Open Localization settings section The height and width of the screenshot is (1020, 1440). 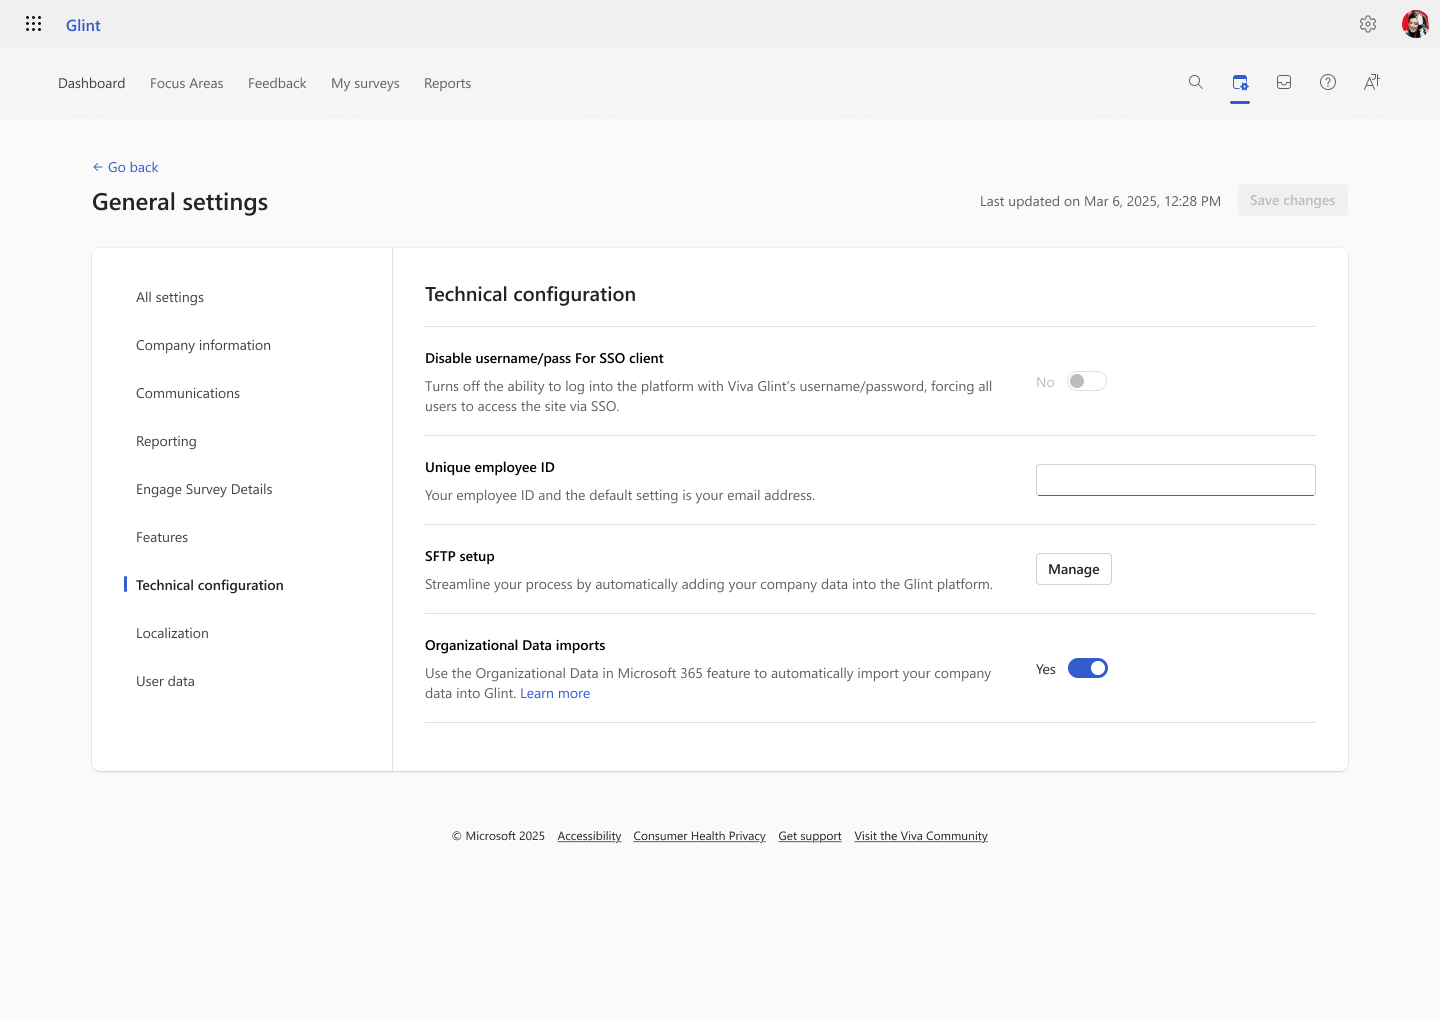point(172,633)
